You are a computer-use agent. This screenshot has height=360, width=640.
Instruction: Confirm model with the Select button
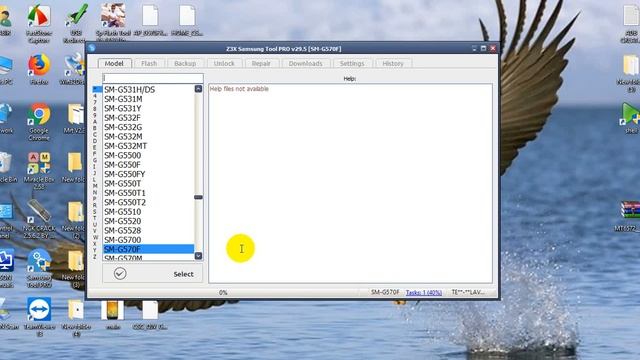(152, 273)
